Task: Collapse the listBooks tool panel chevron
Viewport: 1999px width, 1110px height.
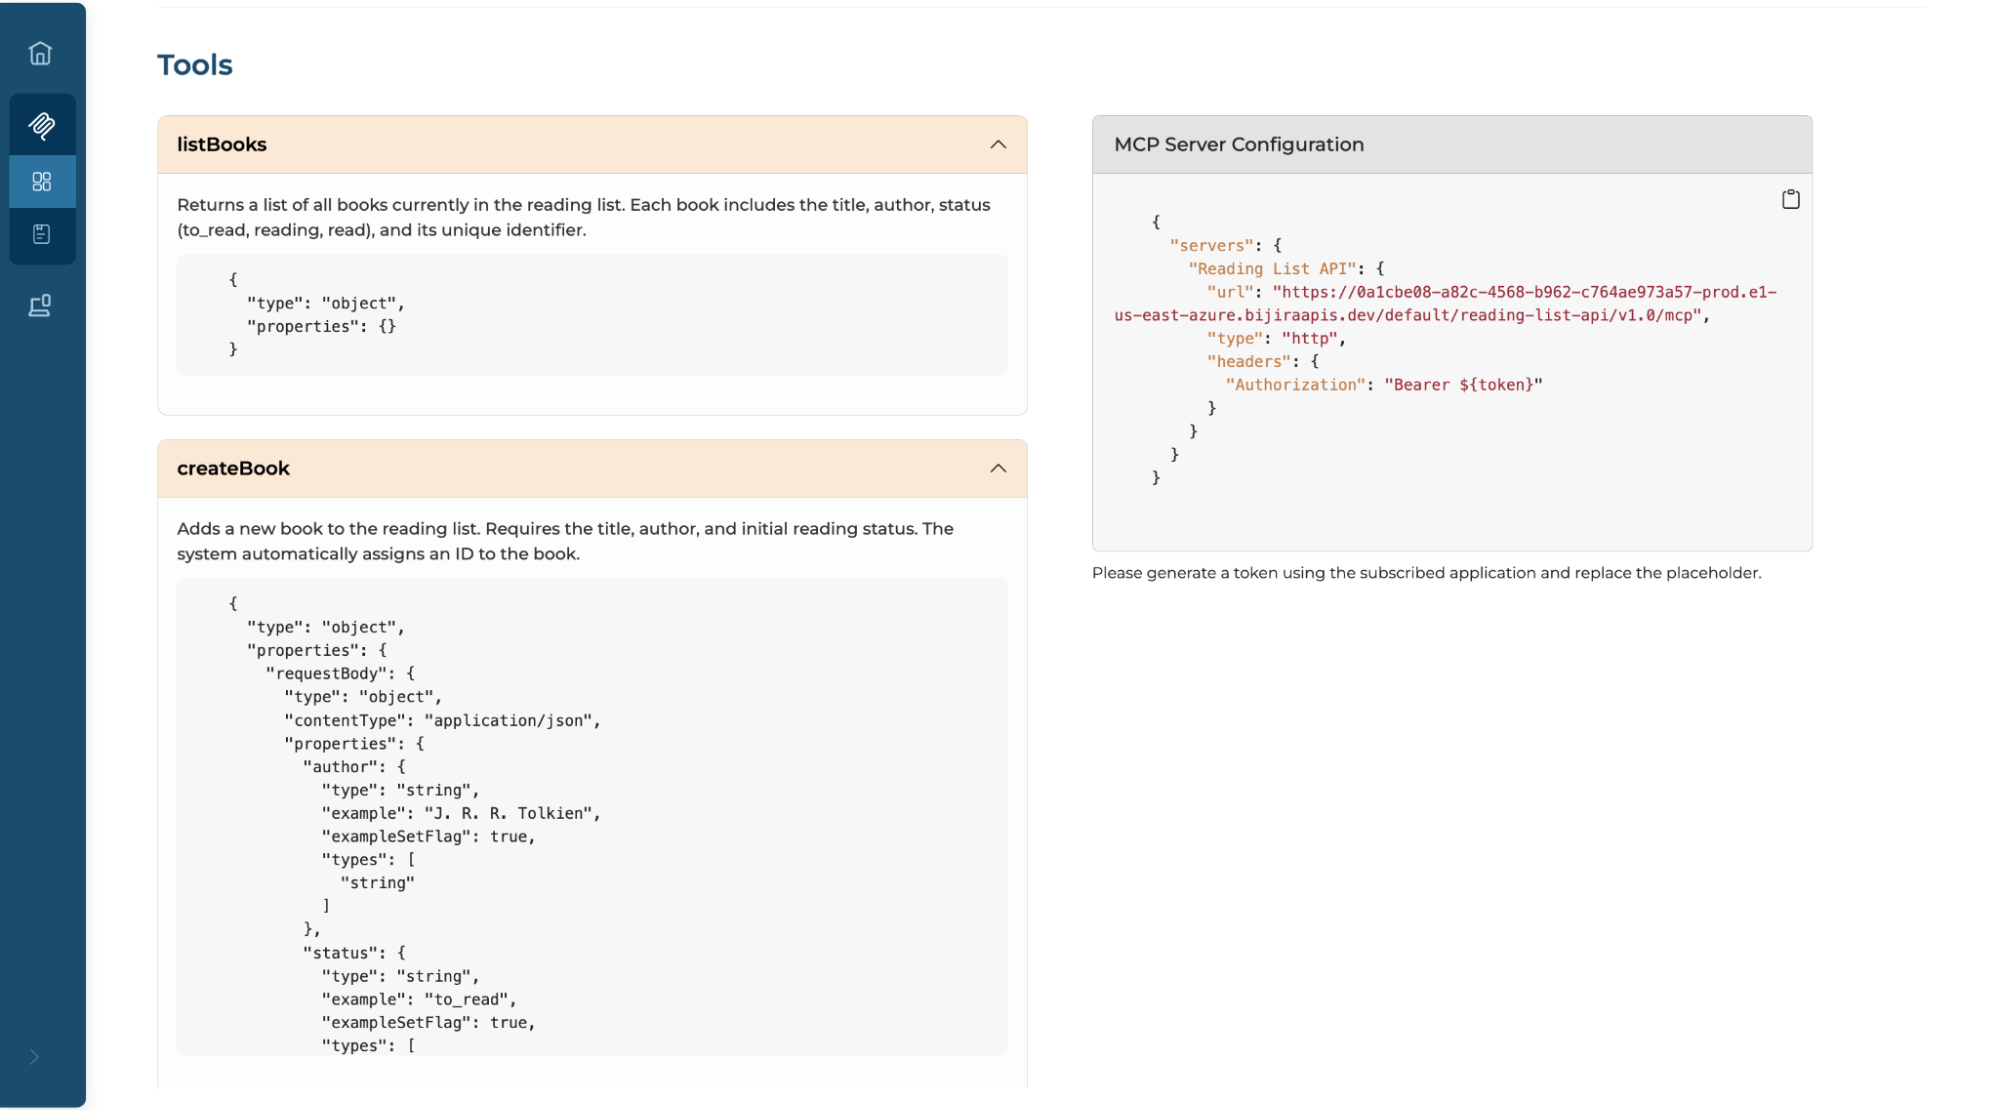Action: tap(997, 145)
